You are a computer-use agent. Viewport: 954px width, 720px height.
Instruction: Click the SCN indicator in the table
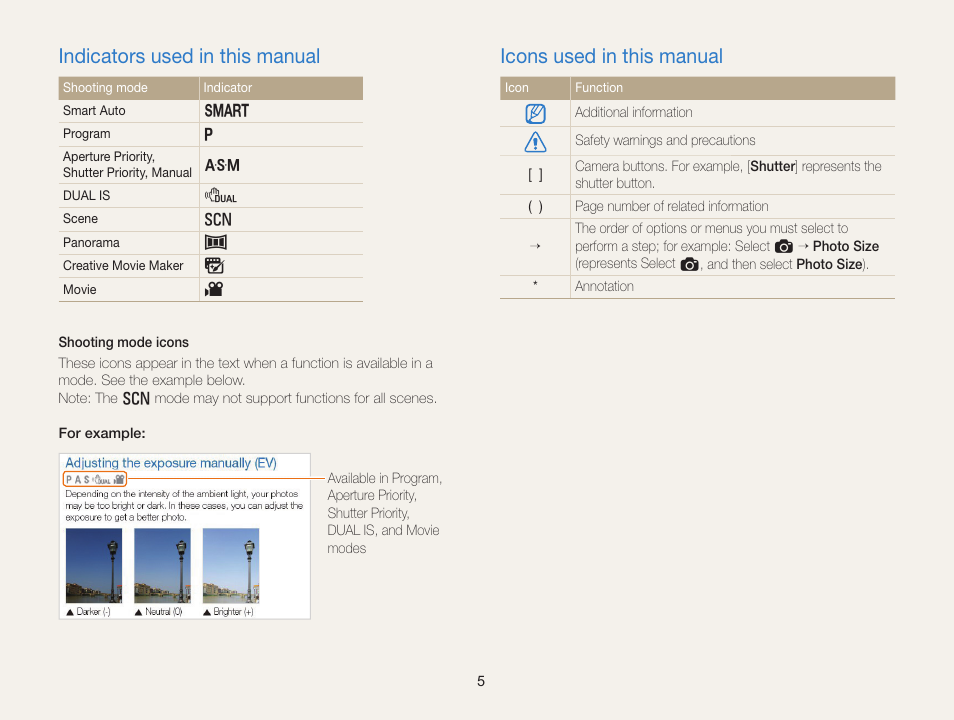pyautogui.click(x=218, y=219)
